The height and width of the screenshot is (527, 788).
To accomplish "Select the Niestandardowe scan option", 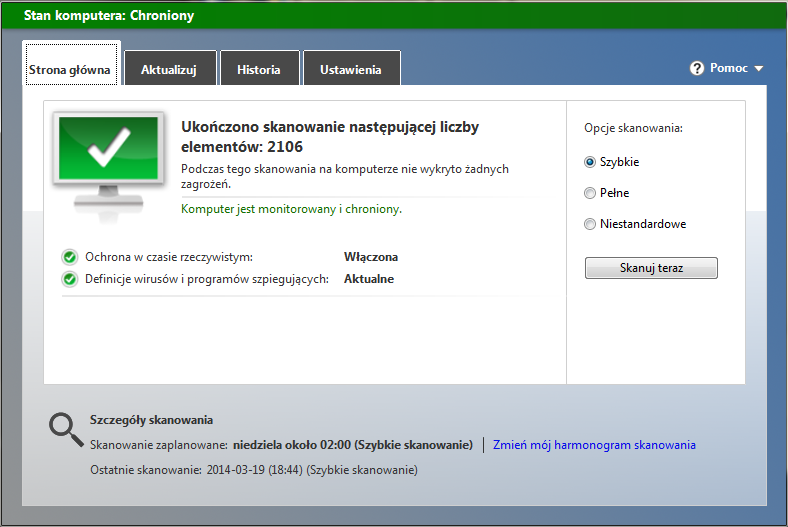I will 589,224.
